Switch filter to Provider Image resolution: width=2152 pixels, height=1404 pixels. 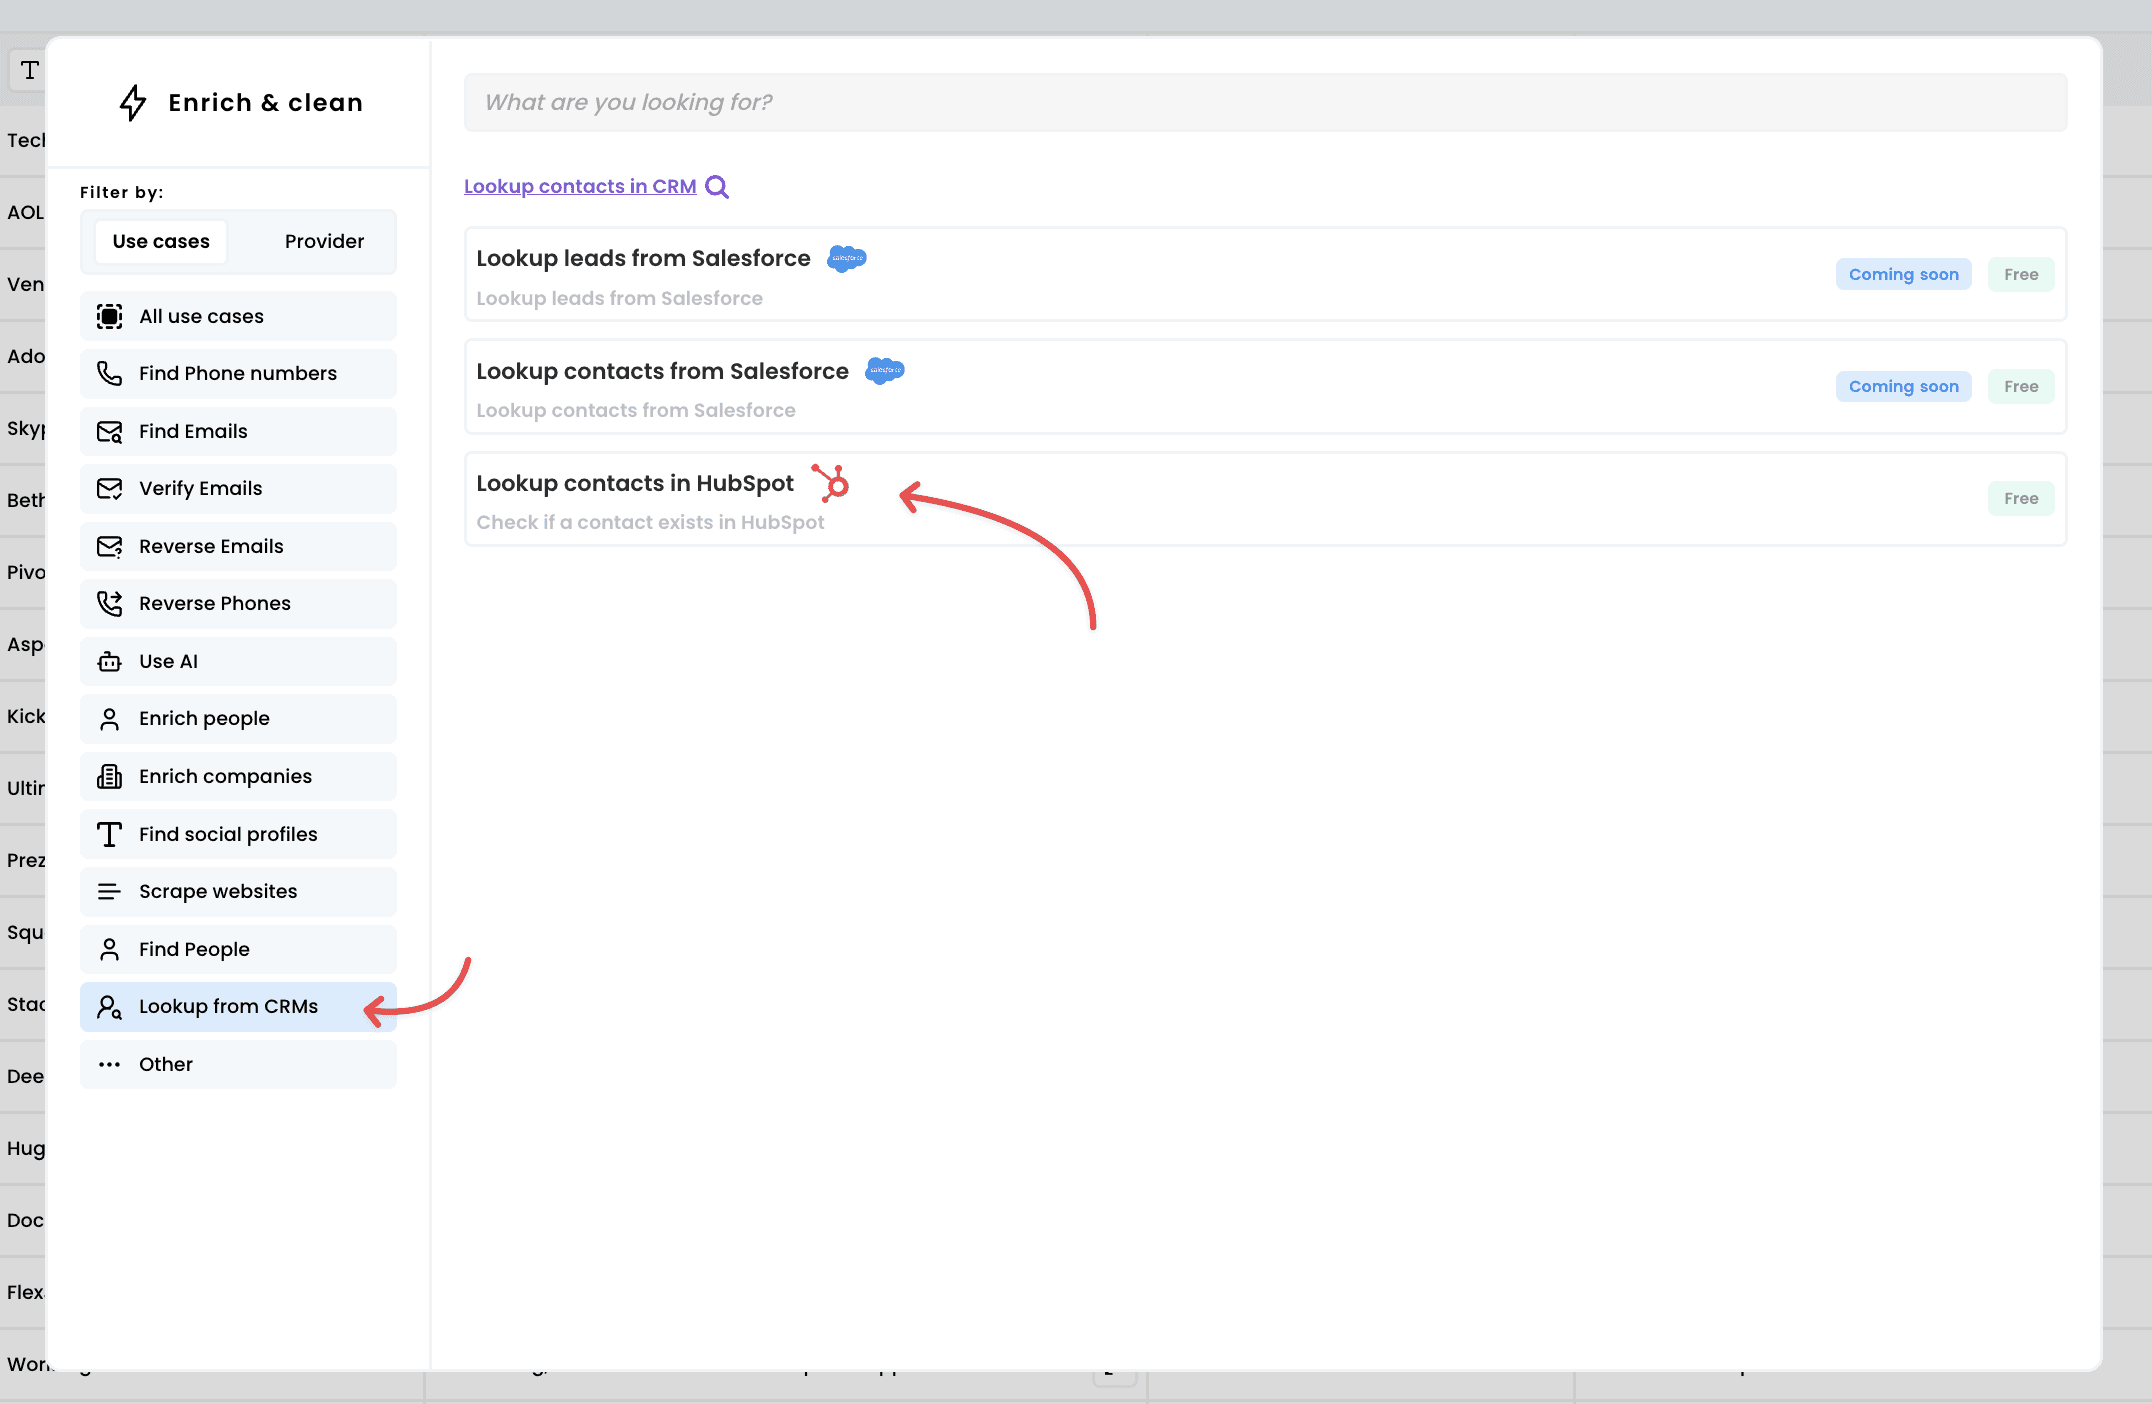click(324, 241)
